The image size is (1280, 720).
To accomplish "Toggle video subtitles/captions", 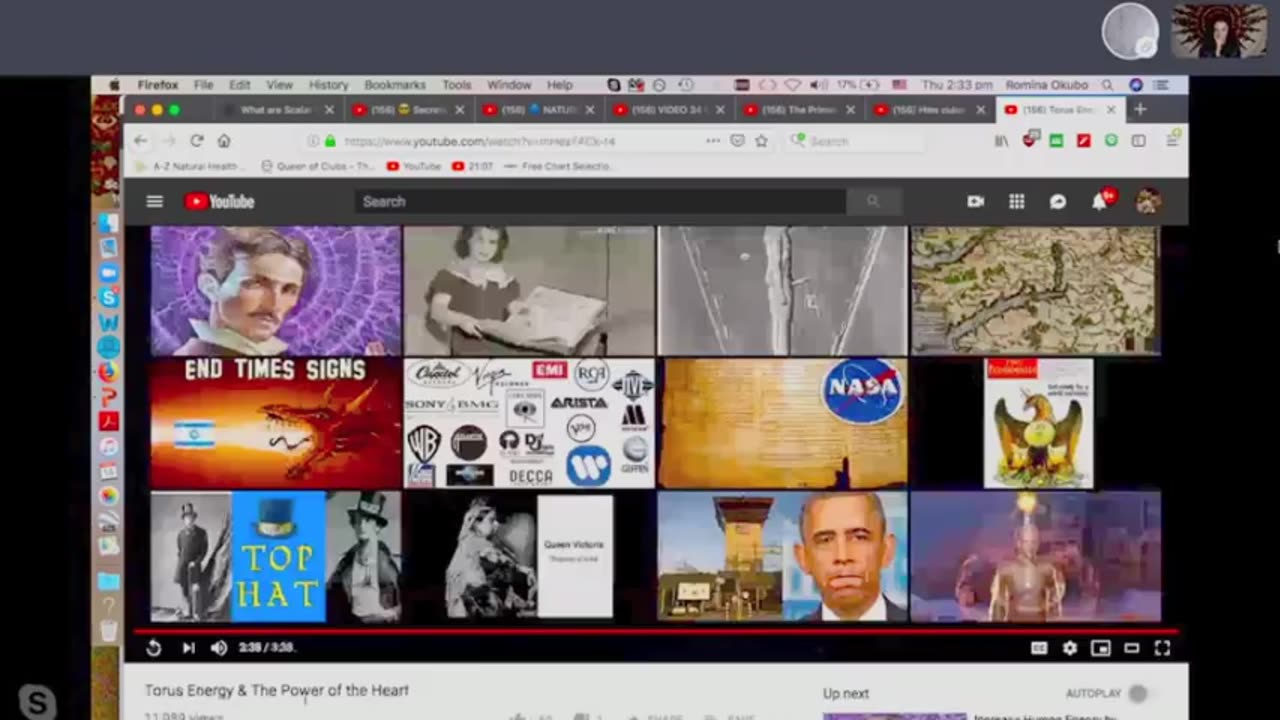I will 1039,648.
